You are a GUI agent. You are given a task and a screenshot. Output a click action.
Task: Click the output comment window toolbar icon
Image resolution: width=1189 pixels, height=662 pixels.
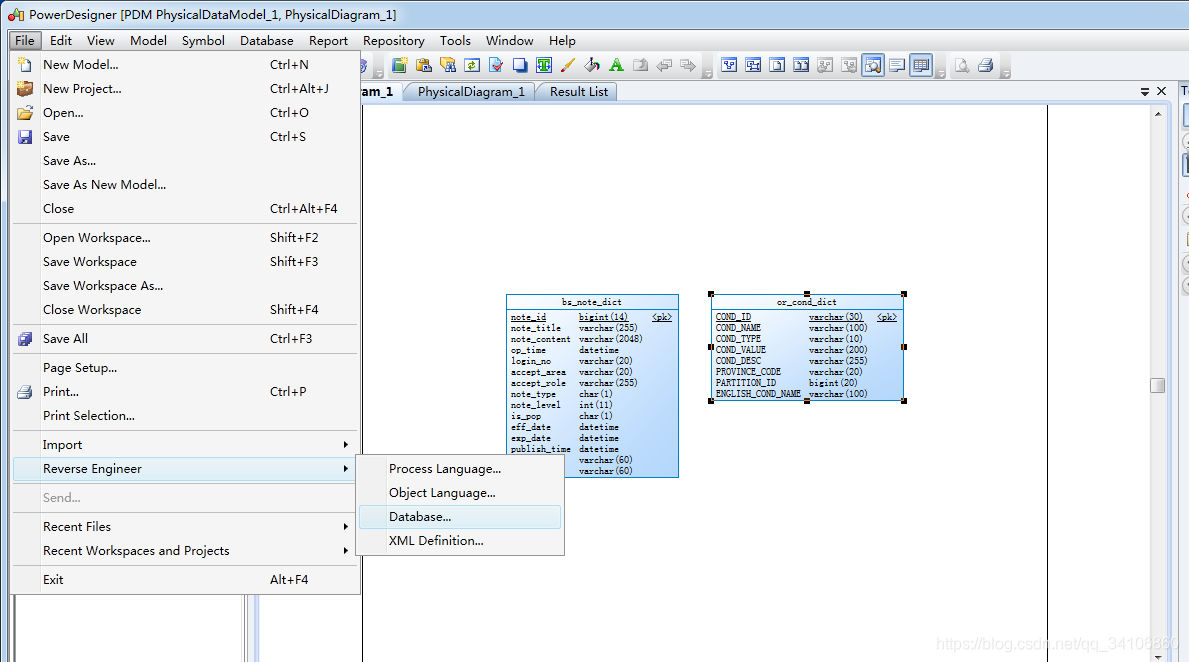pos(897,65)
